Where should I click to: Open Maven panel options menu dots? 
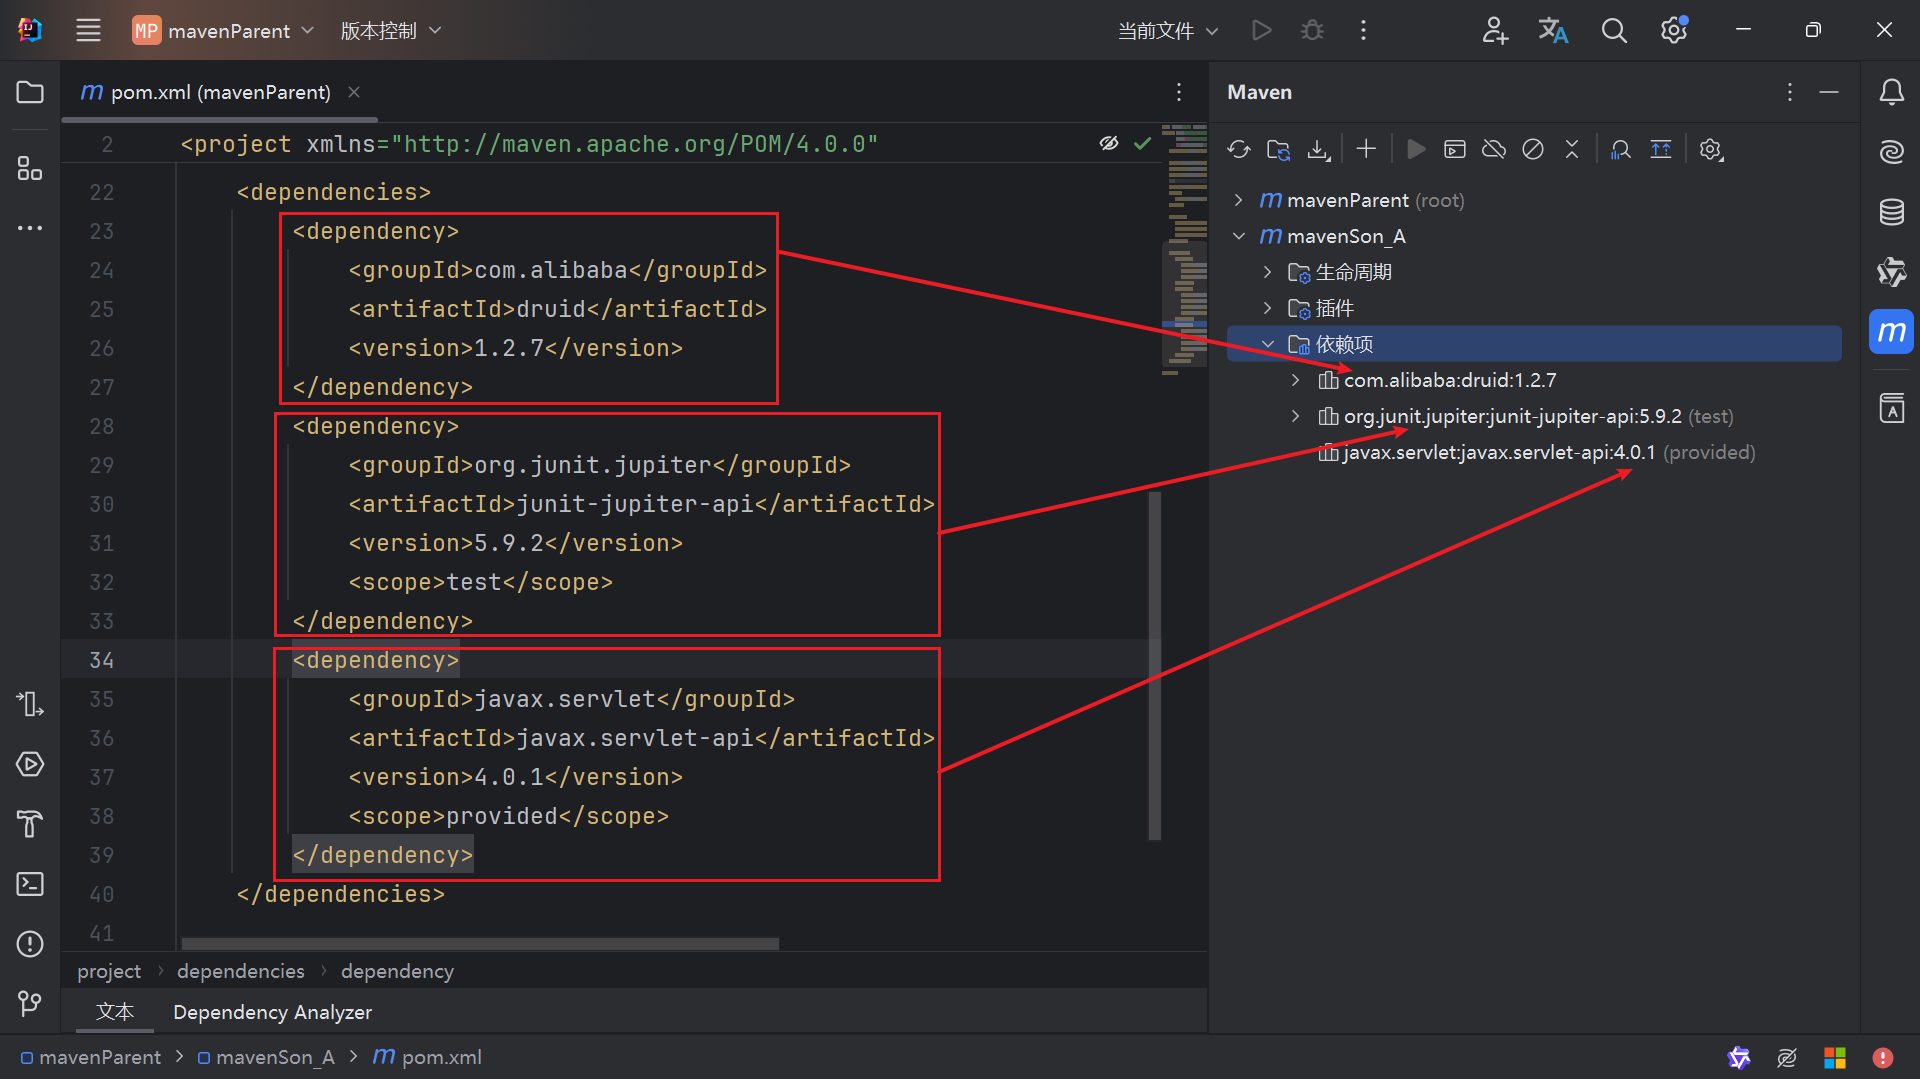click(x=1790, y=92)
